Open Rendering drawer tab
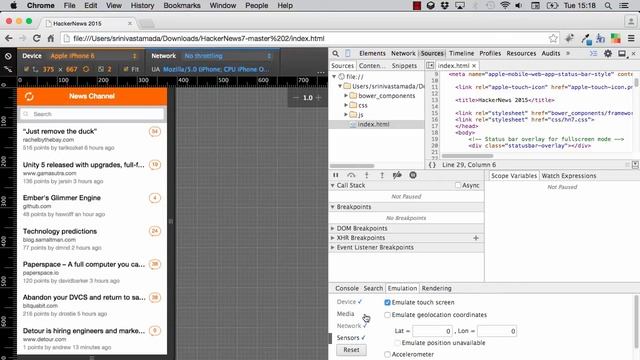The width and height of the screenshot is (640, 360). tap(436, 288)
